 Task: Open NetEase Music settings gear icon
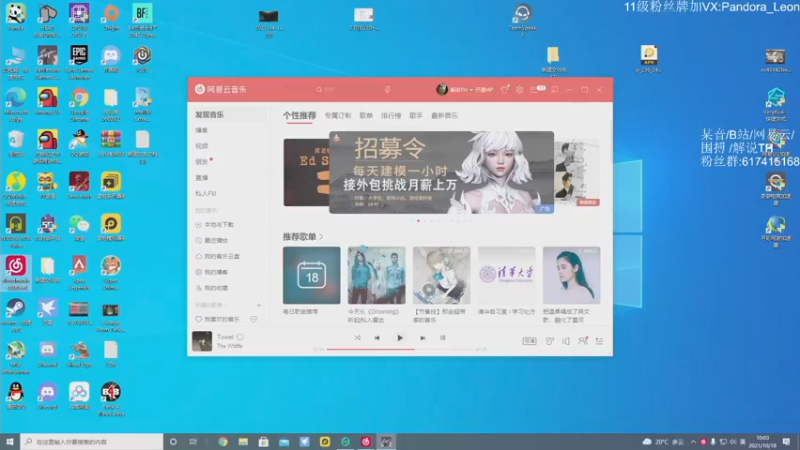[519, 89]
